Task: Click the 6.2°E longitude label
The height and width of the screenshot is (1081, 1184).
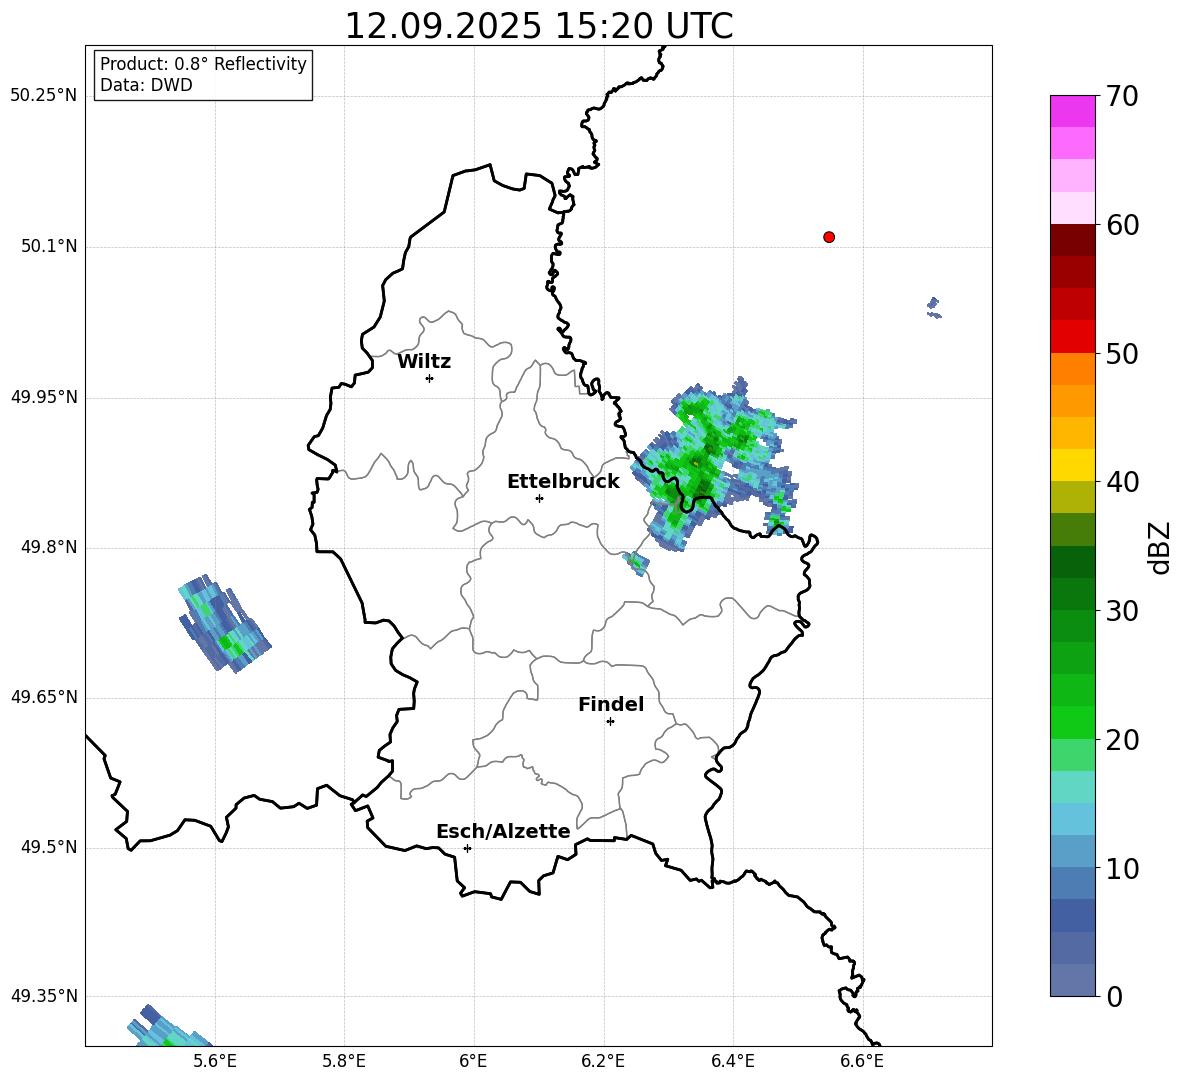Action: 603,1061
